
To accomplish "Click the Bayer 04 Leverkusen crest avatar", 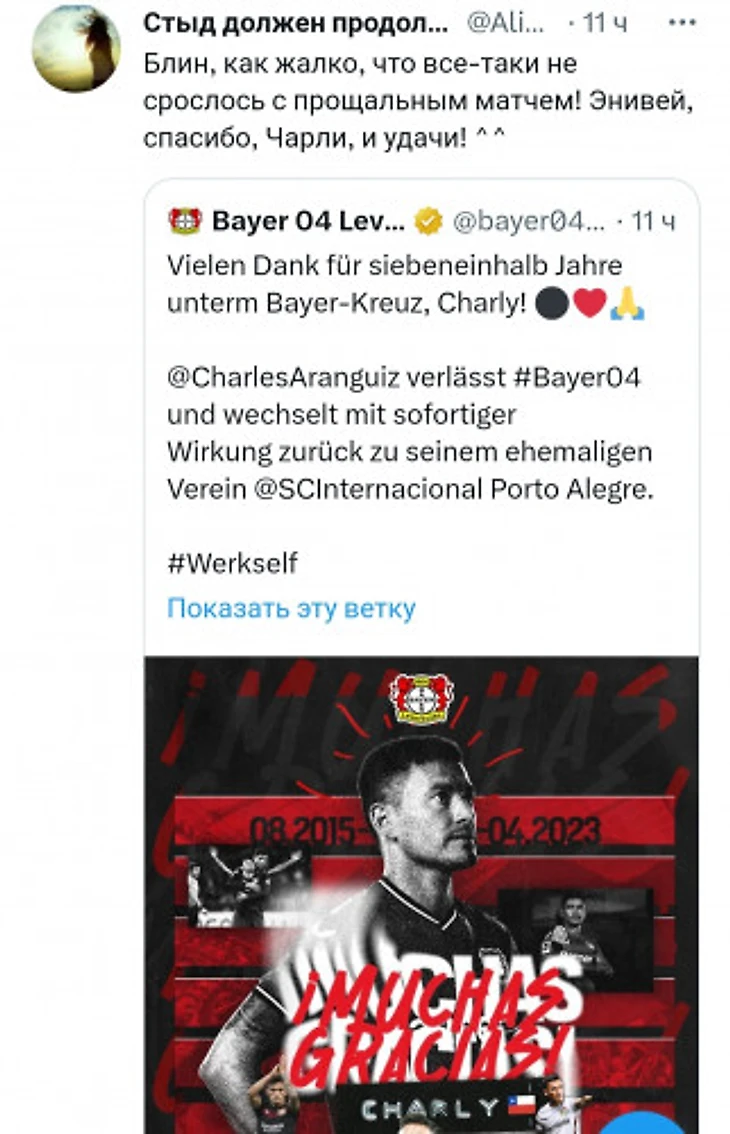I will click(x=185, y=221).
